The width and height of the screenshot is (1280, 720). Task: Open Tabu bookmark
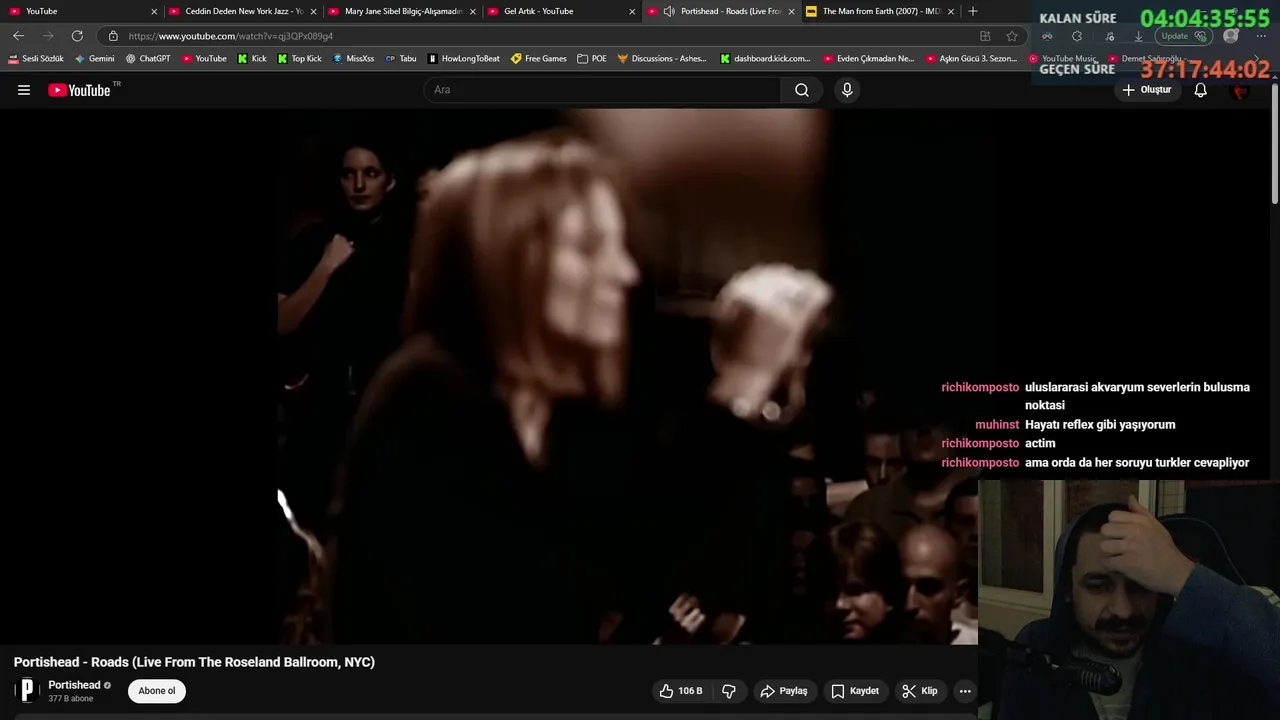click(x=401, y=58)
